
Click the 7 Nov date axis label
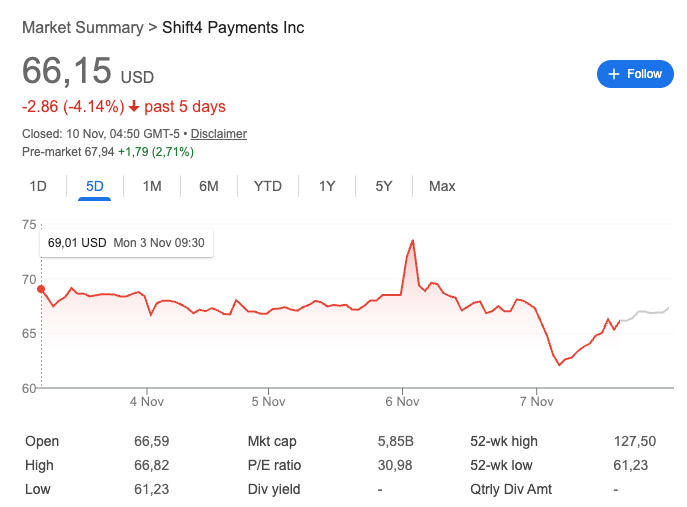coord(537,402)
